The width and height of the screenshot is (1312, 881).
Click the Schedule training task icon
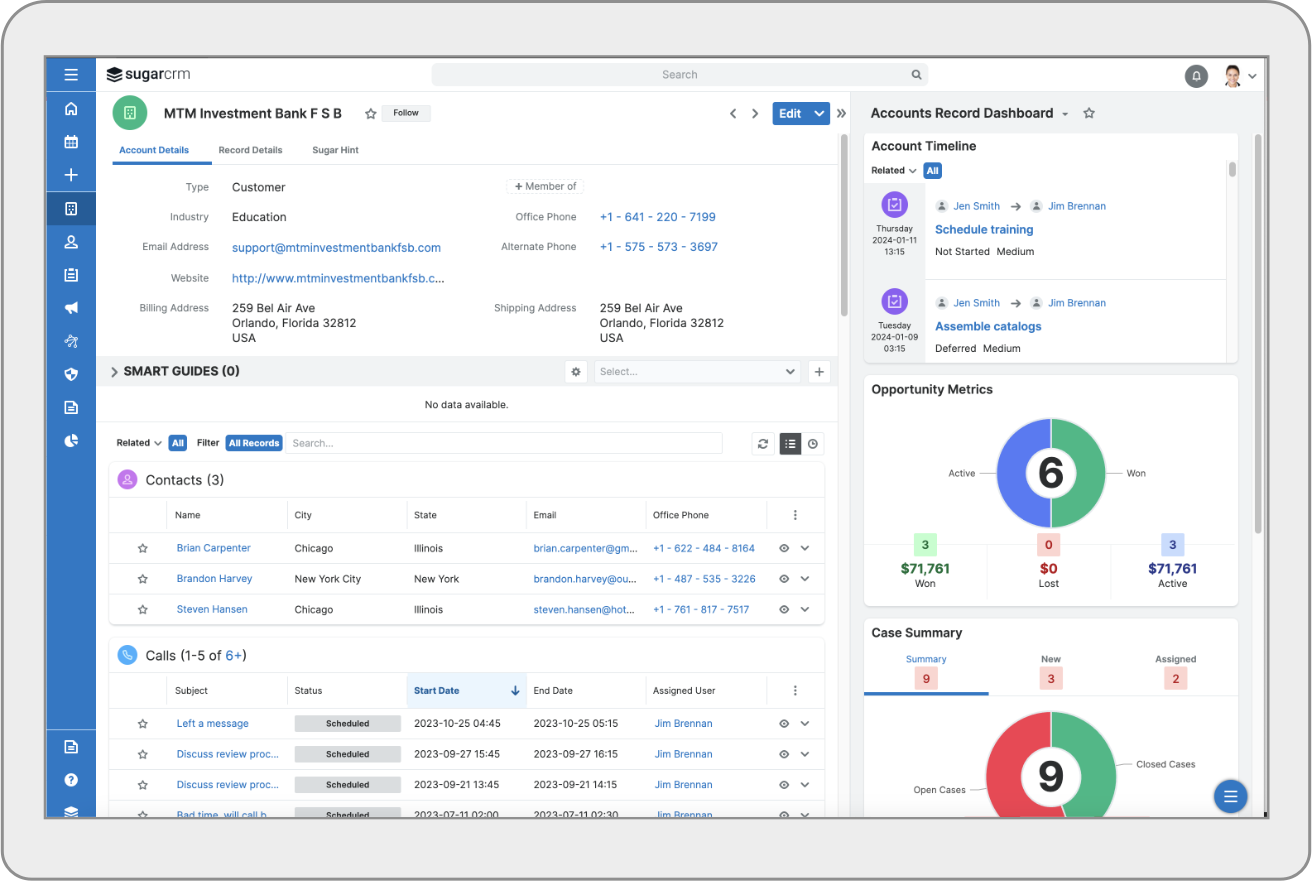point(895,205)
